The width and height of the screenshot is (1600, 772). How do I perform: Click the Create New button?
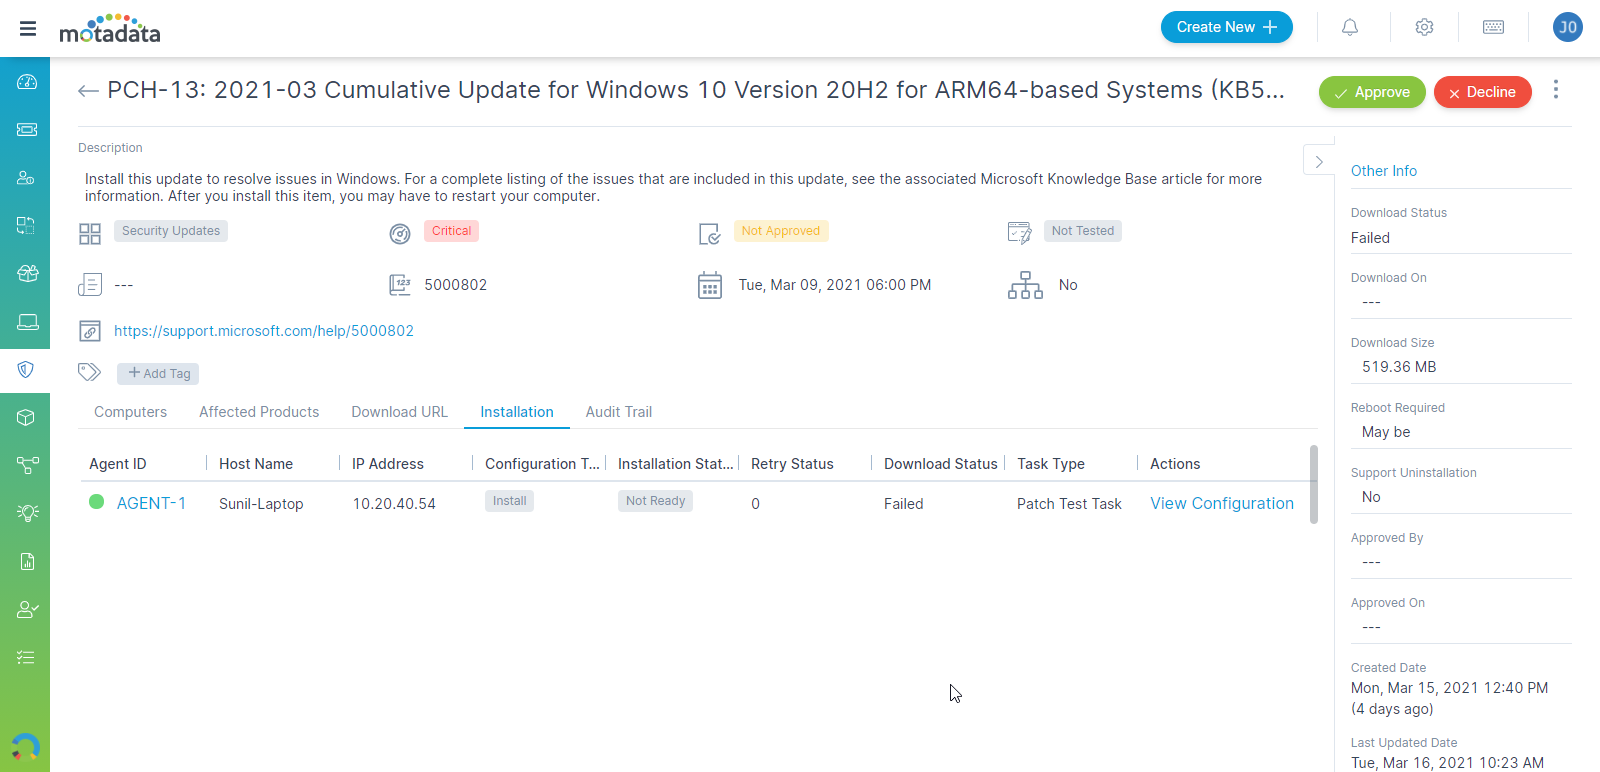click(1226, 27)
